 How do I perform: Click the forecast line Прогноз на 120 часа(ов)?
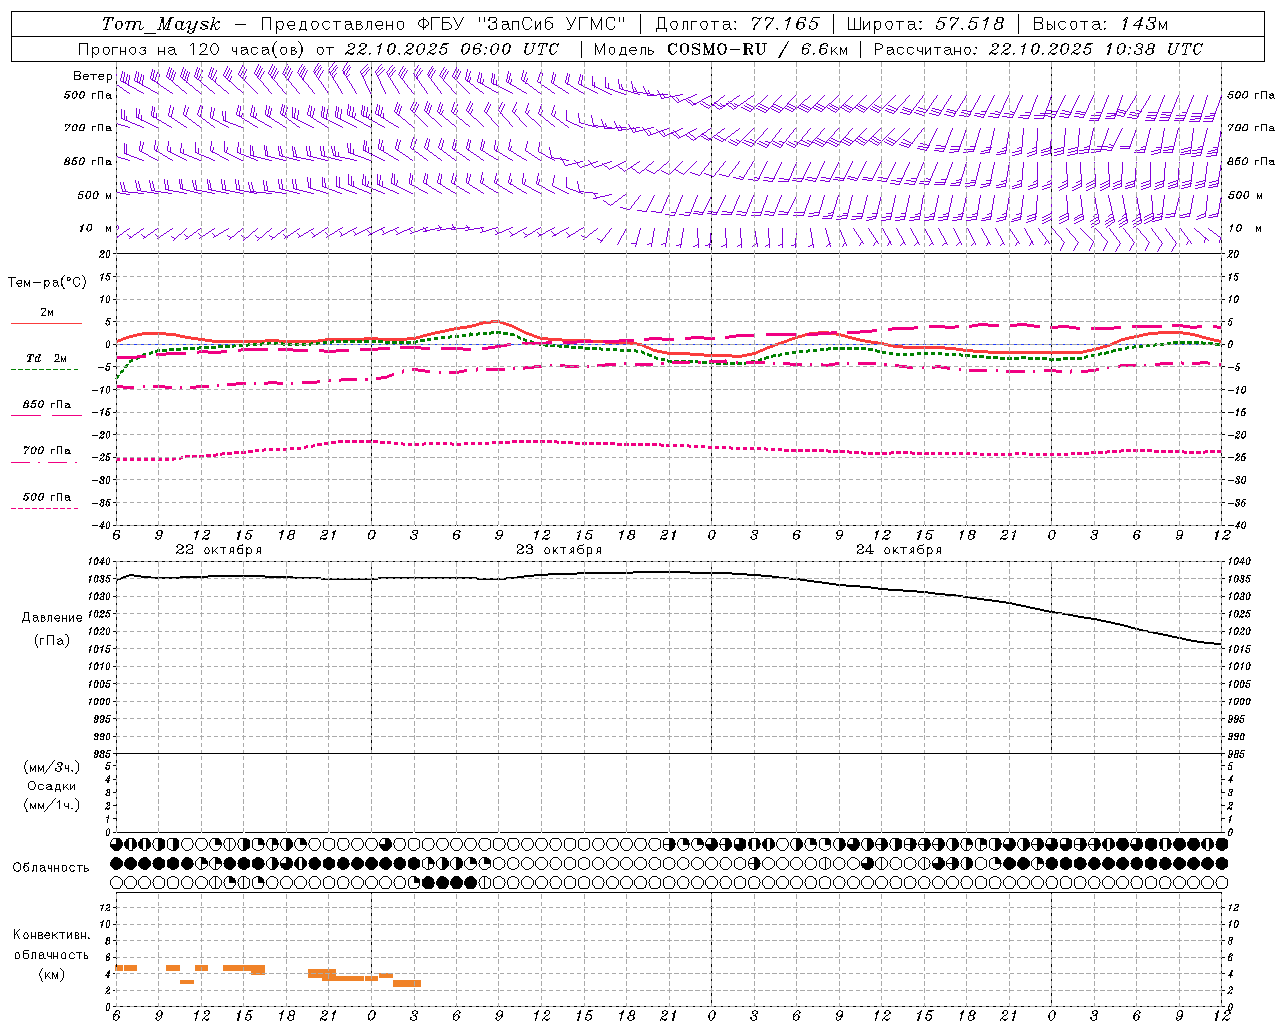point(192,49)
